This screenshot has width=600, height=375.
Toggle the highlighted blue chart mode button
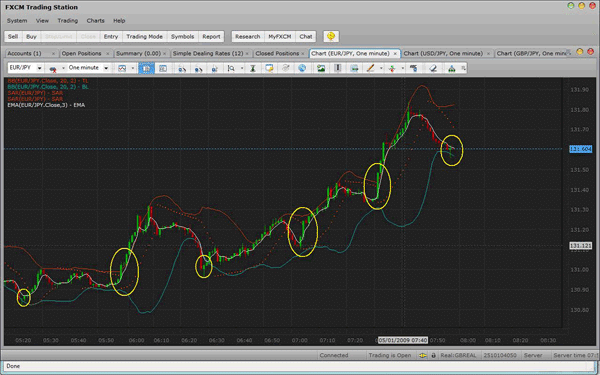[147, 68]
